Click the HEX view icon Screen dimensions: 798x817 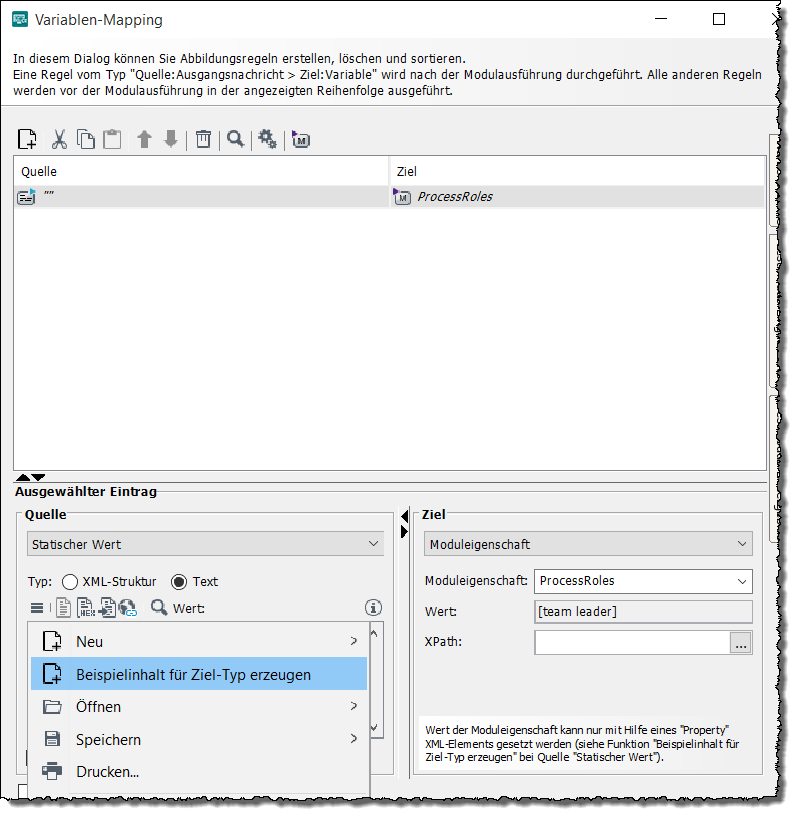tap(86, 607)
